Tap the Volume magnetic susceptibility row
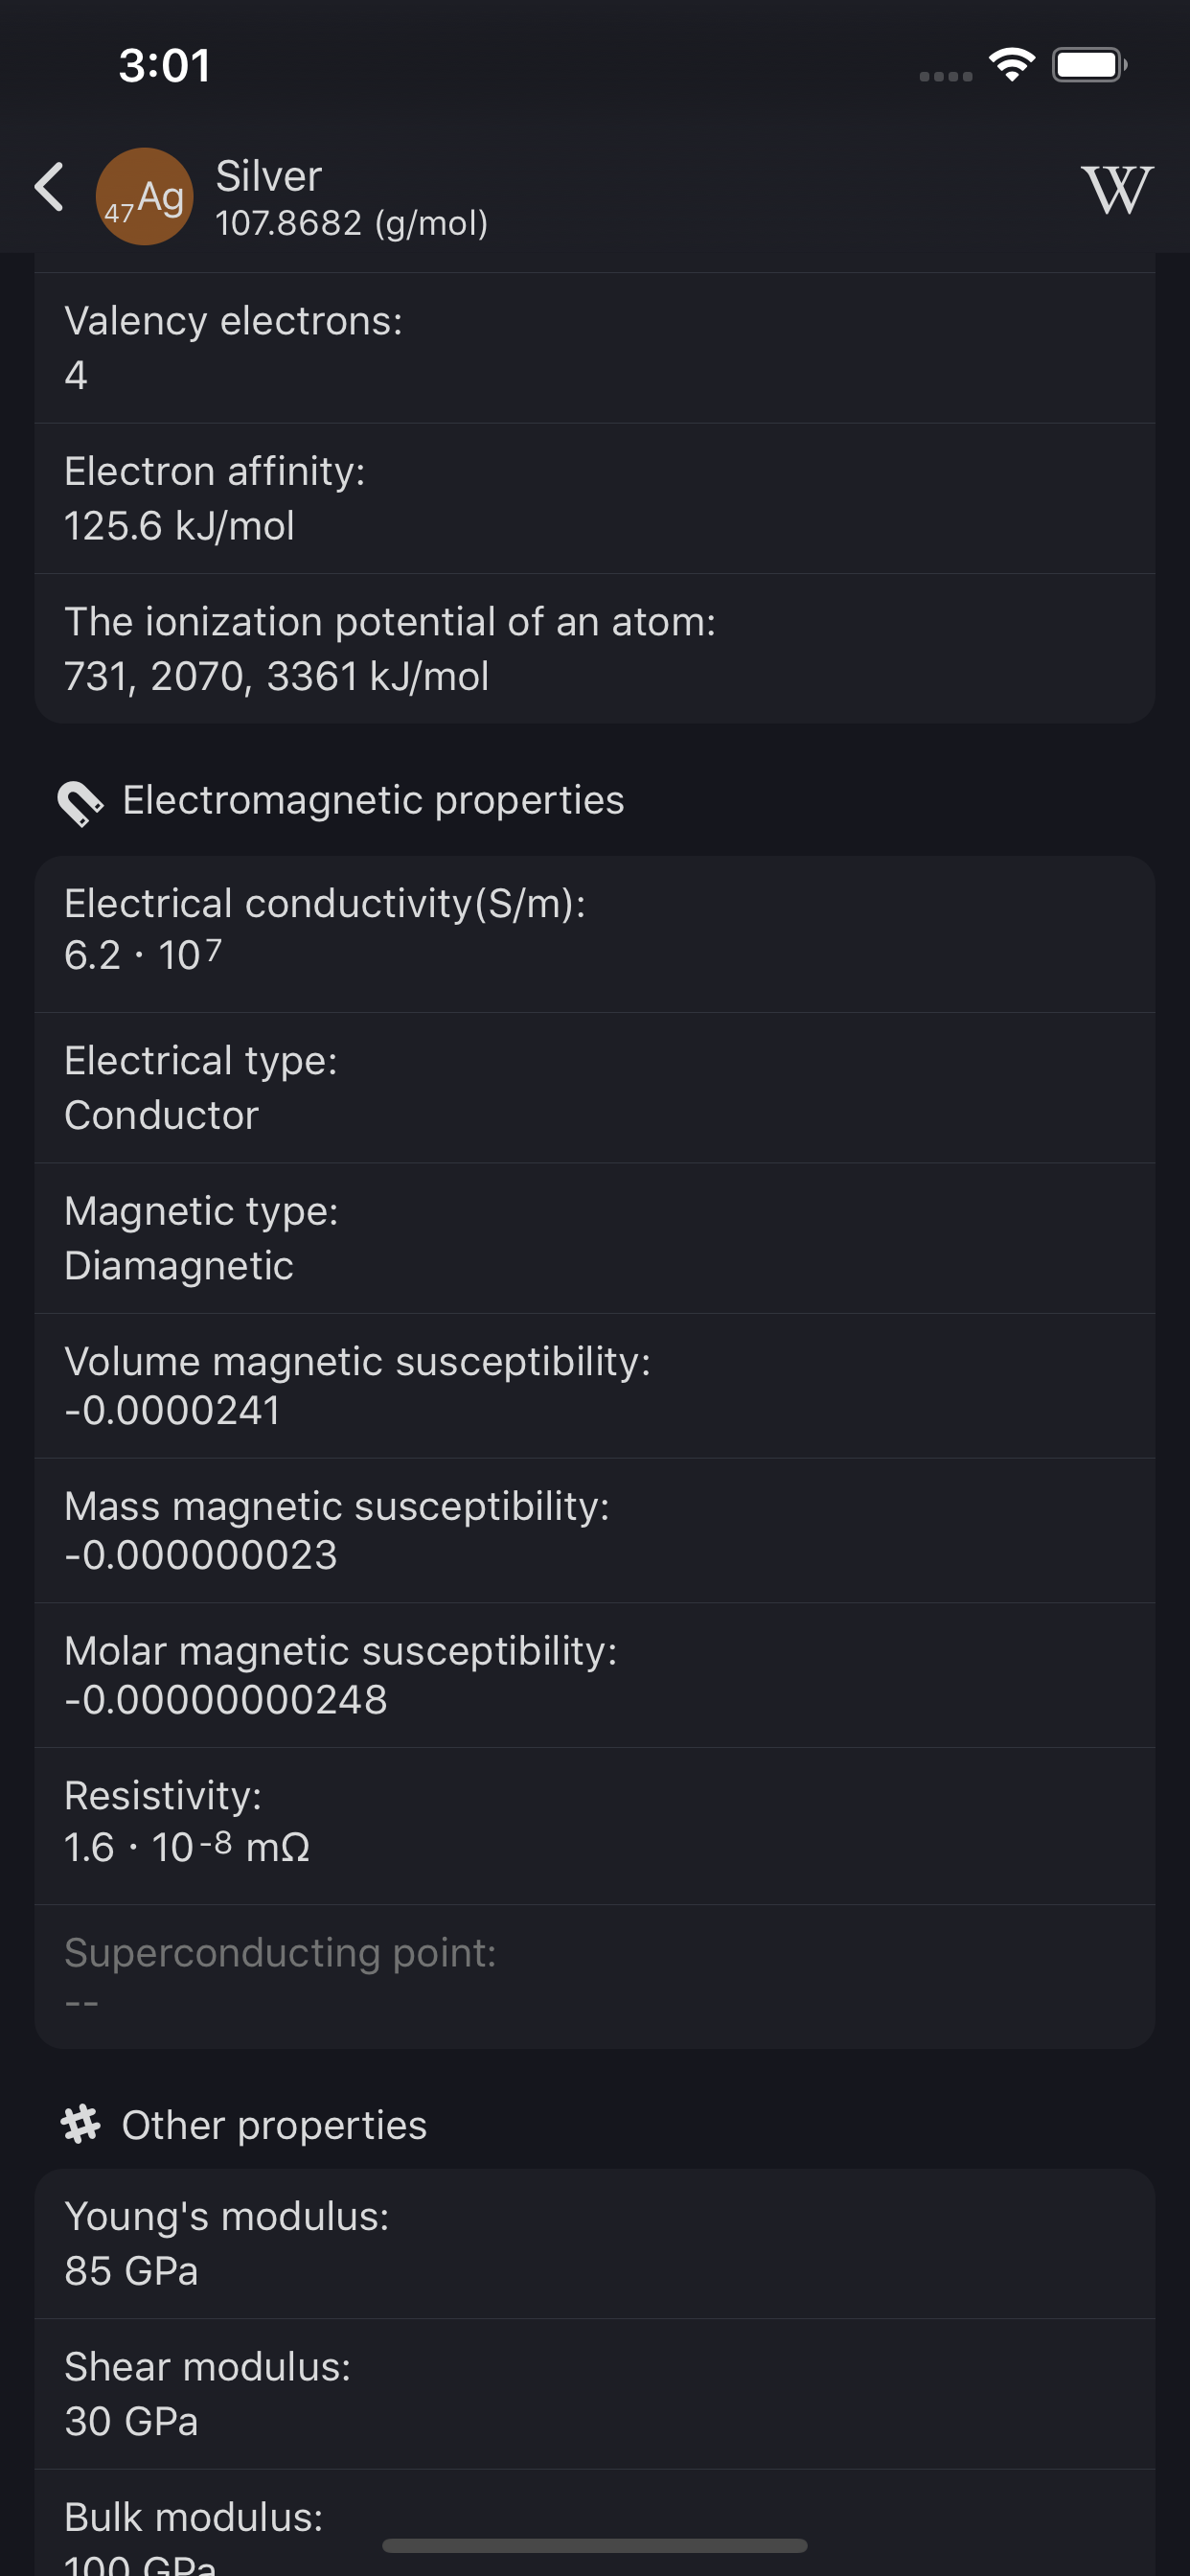The width and height of the screenshot is (1190, 2576). [x=594, y=1385]
